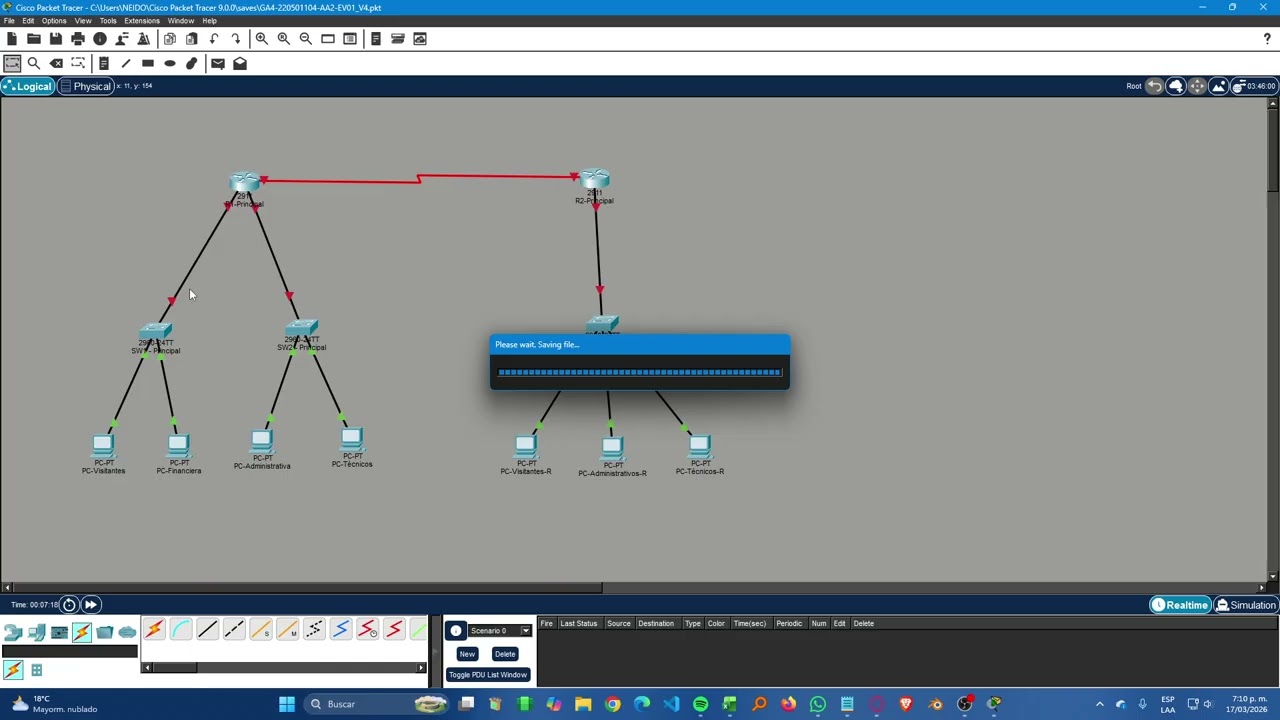Select the Draw Ellipse tool
This screenshot has width=1280, height=720.
pos(169,63)
